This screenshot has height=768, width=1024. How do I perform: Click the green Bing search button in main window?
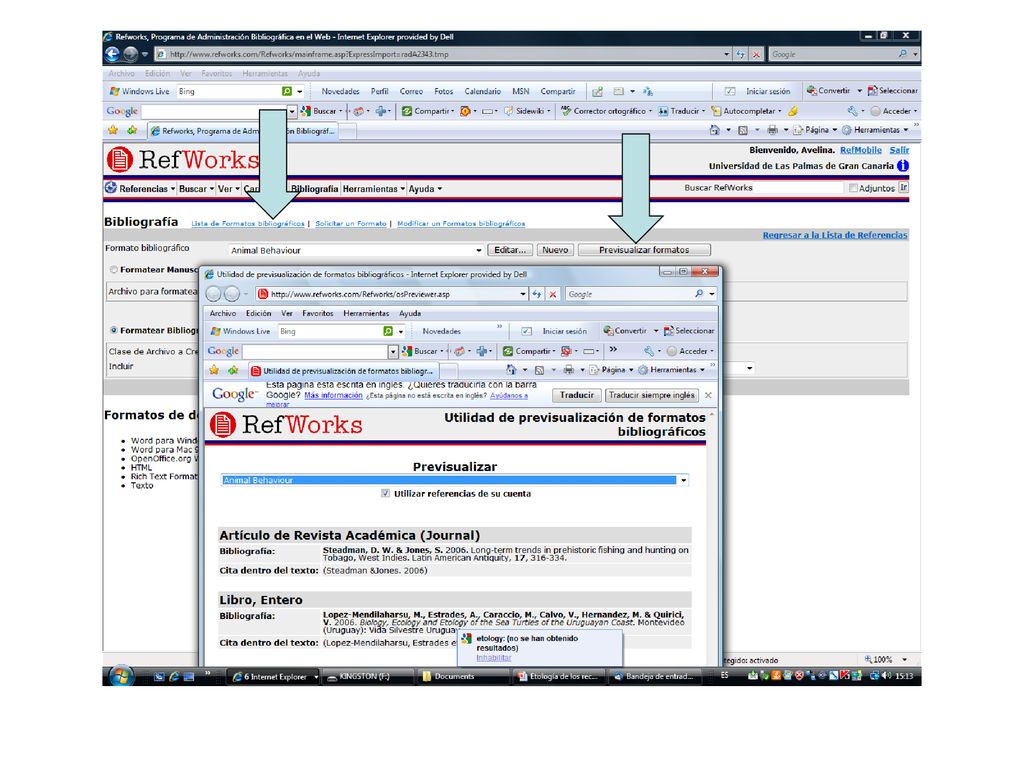[x=286, y=91]
